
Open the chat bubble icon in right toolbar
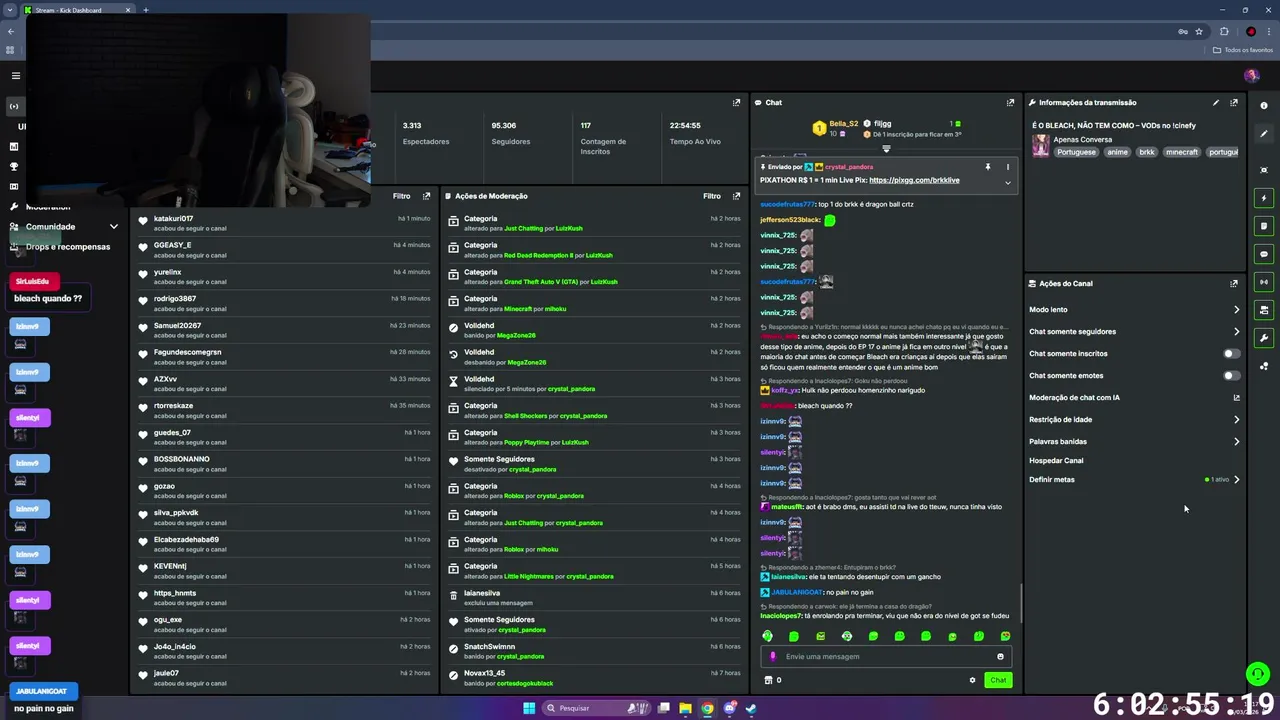point(1264,254)
